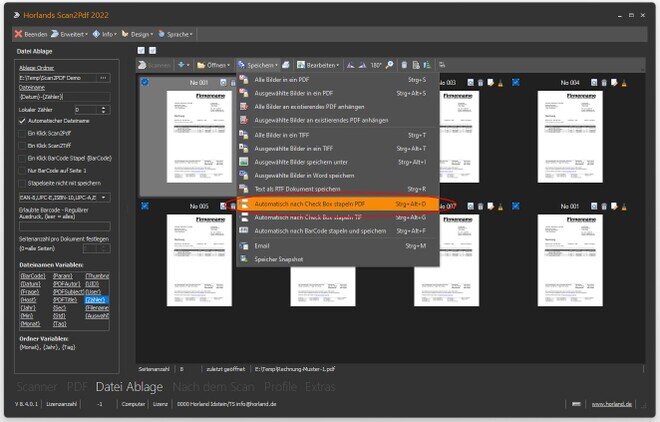Screen dimensions: 660x422
Task: Click inside the Dateiname pattern field
Action: (64, 97)
